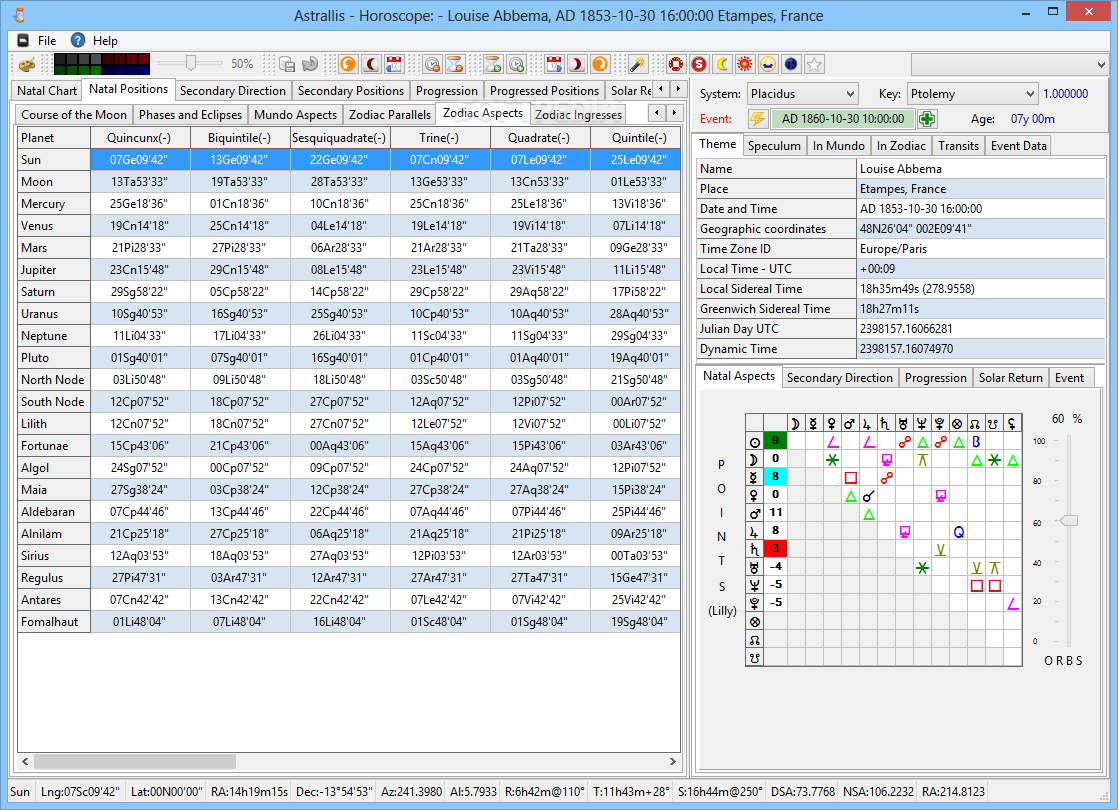Click the clock with plus icon

[x=516, y=65]
